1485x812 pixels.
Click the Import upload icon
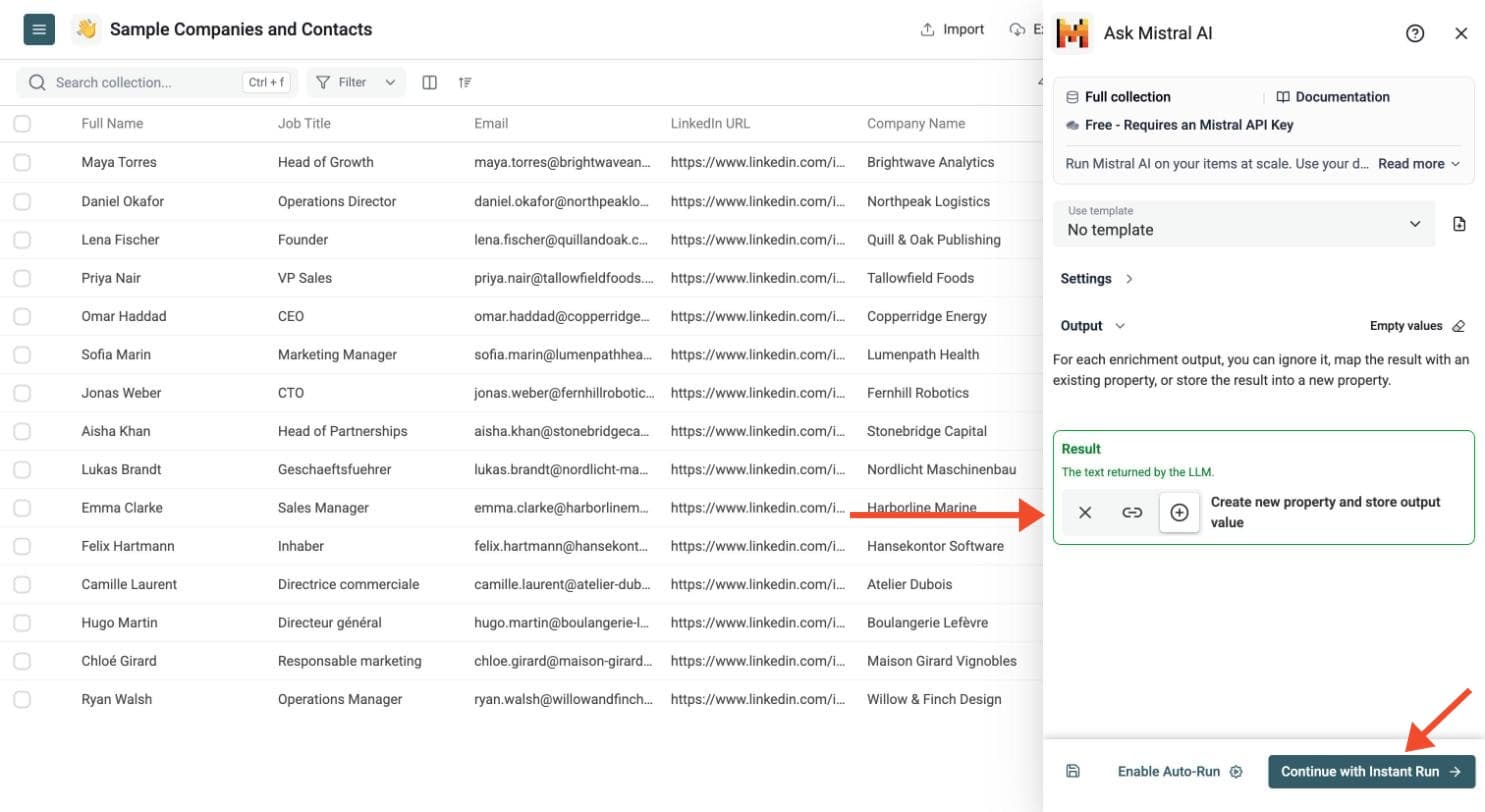927,29
